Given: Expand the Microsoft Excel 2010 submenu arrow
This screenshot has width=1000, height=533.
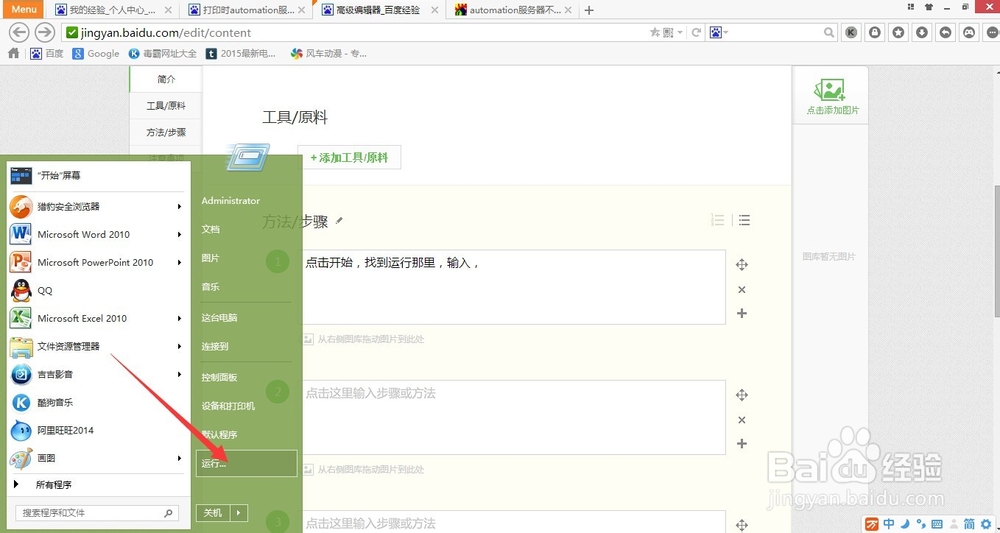Looking at the screenshot, I should coord(179,318).
